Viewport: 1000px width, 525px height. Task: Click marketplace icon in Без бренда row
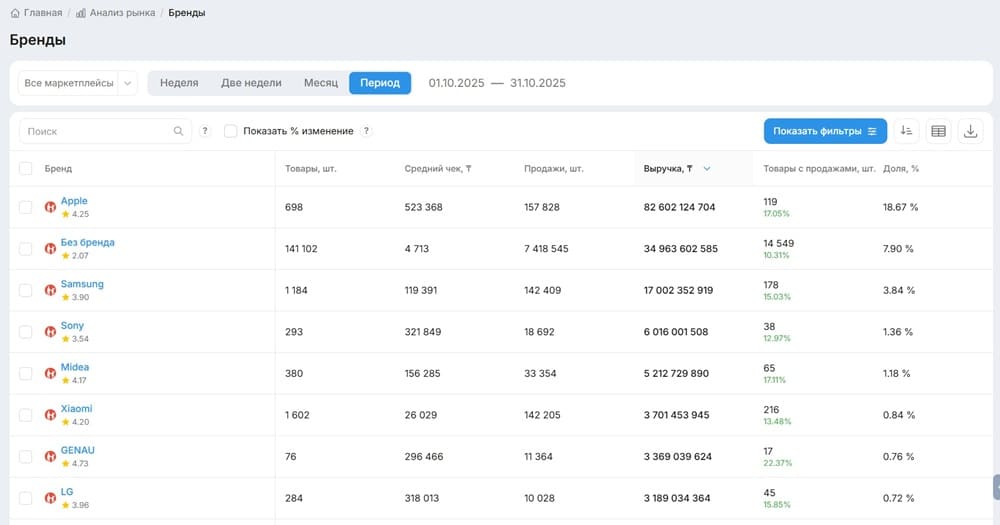(x=50, y=248)
